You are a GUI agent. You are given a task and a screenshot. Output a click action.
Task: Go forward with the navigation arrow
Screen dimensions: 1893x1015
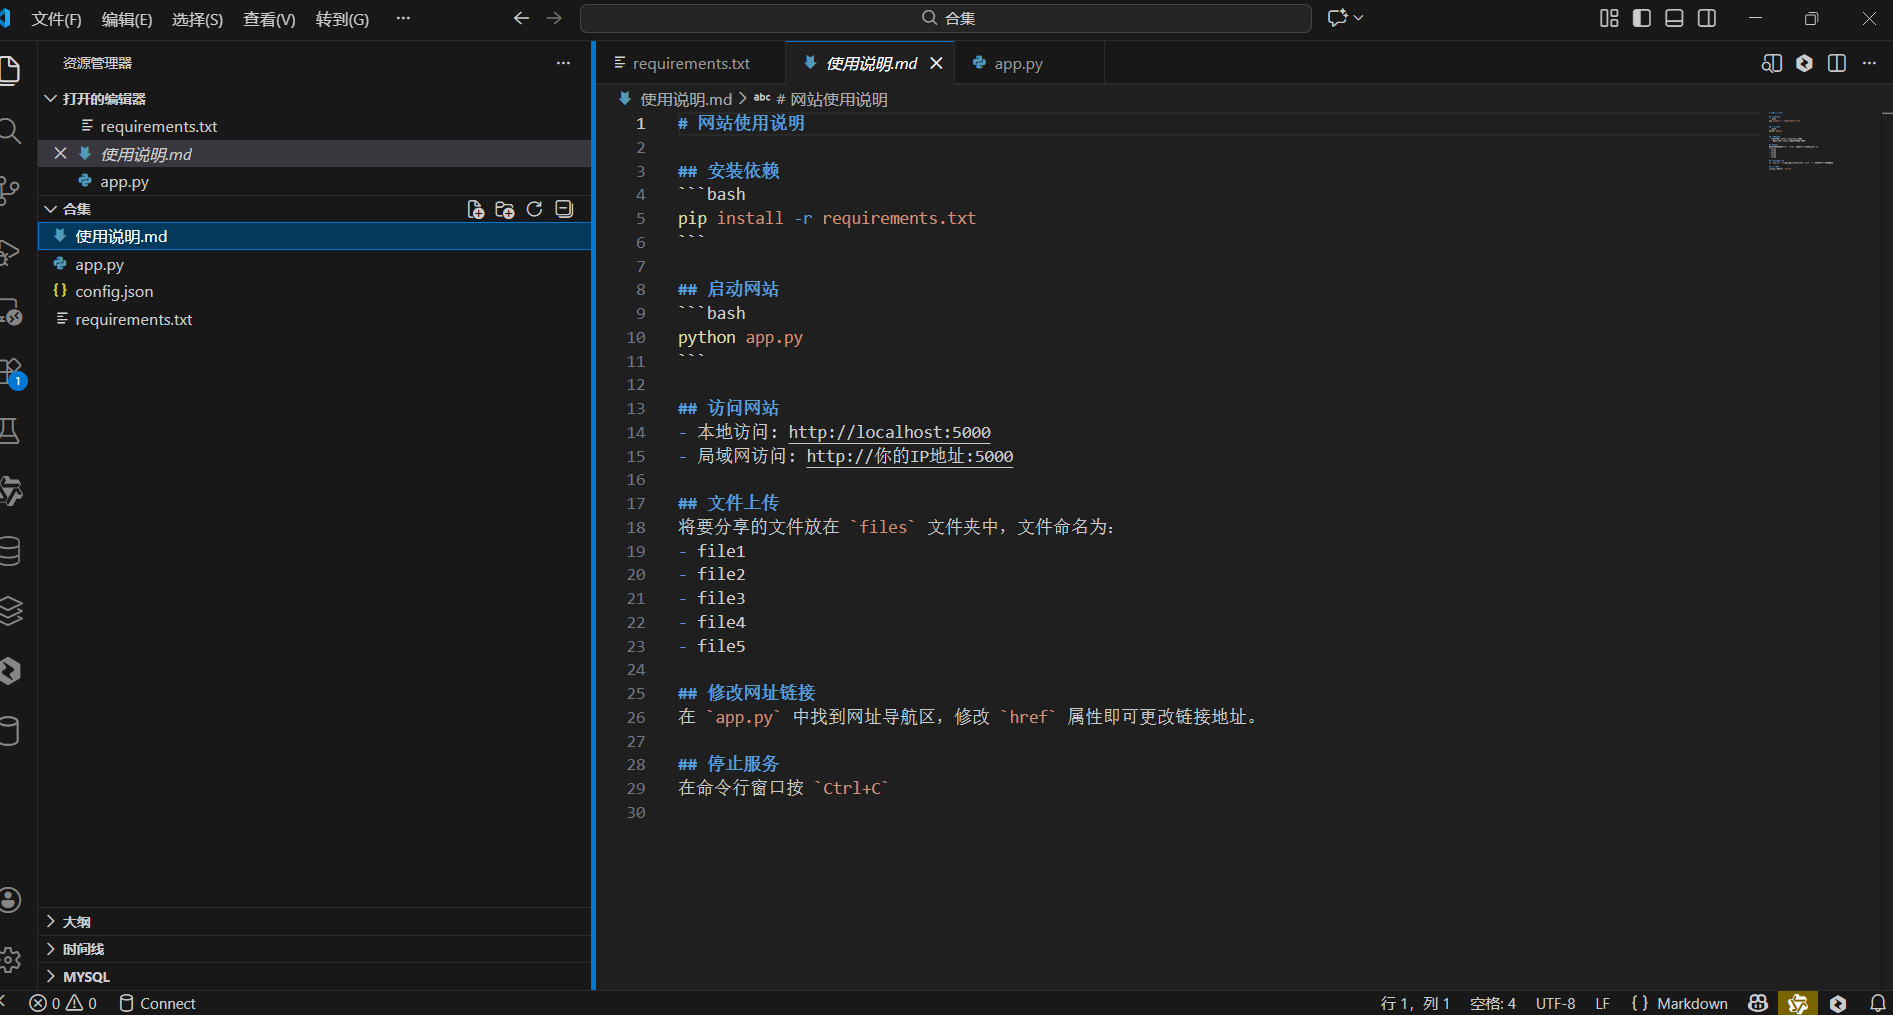pyautogui.click(x=554, y=18)
